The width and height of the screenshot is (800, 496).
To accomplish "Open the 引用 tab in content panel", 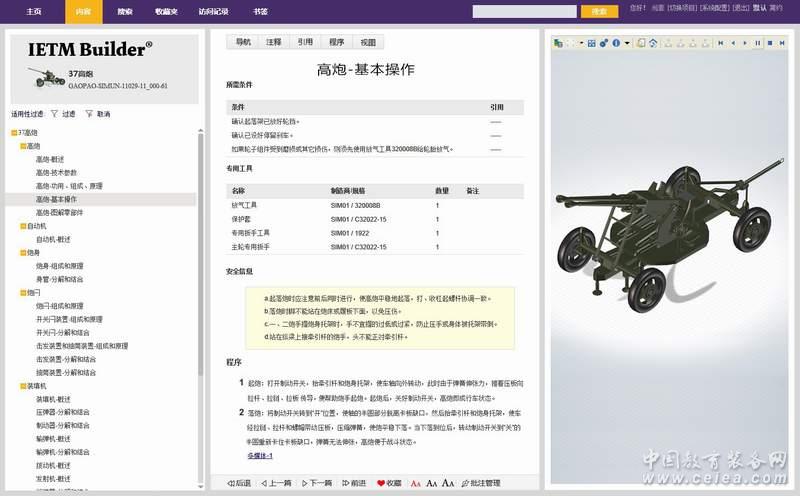I will coord(305,42).
